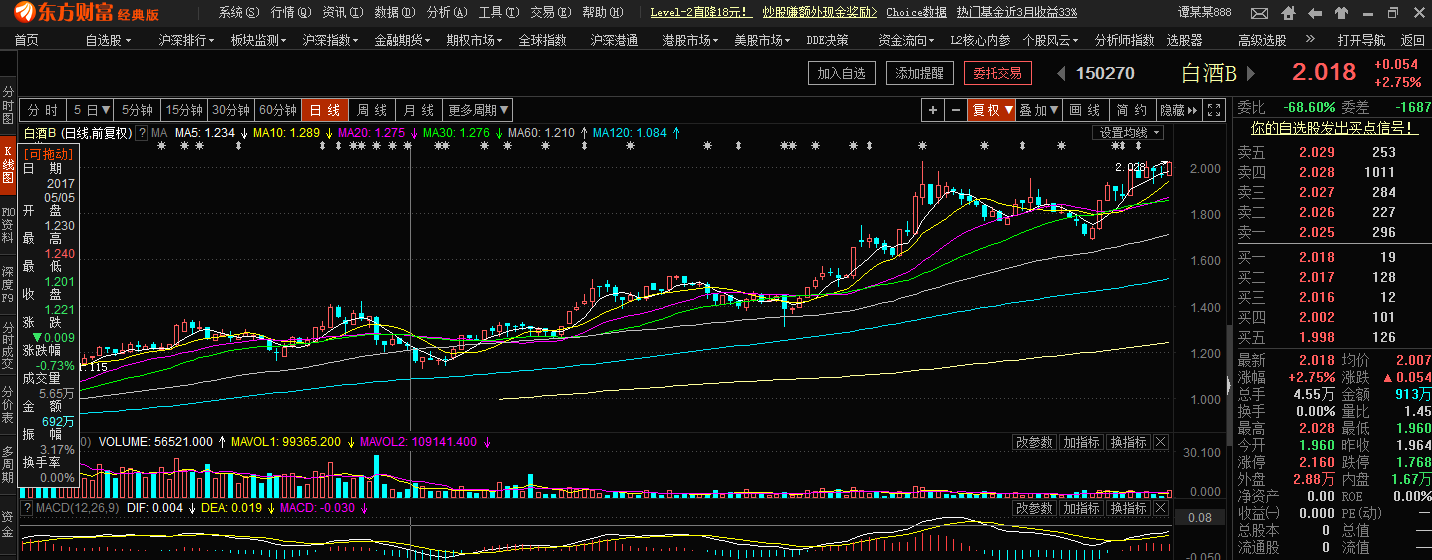Click the 你的自选股发出买点信号 notice link

tap(1334, 128)
